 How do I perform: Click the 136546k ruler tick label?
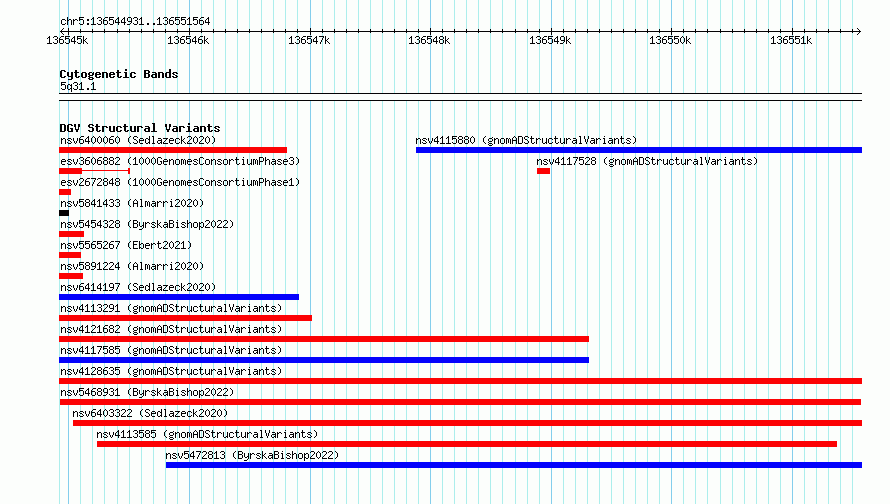188,40
